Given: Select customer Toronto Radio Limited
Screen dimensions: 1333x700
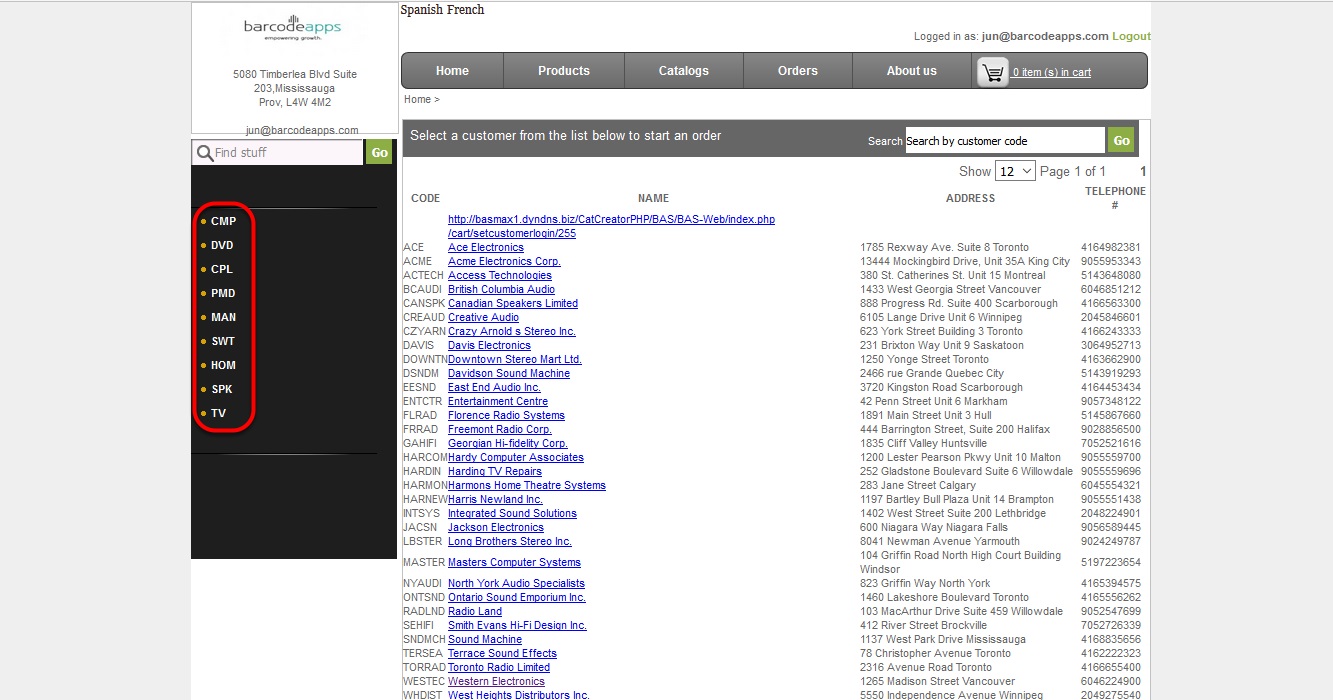Looking at the screenshot, I should pyautogui.click(x=499, y=667).
